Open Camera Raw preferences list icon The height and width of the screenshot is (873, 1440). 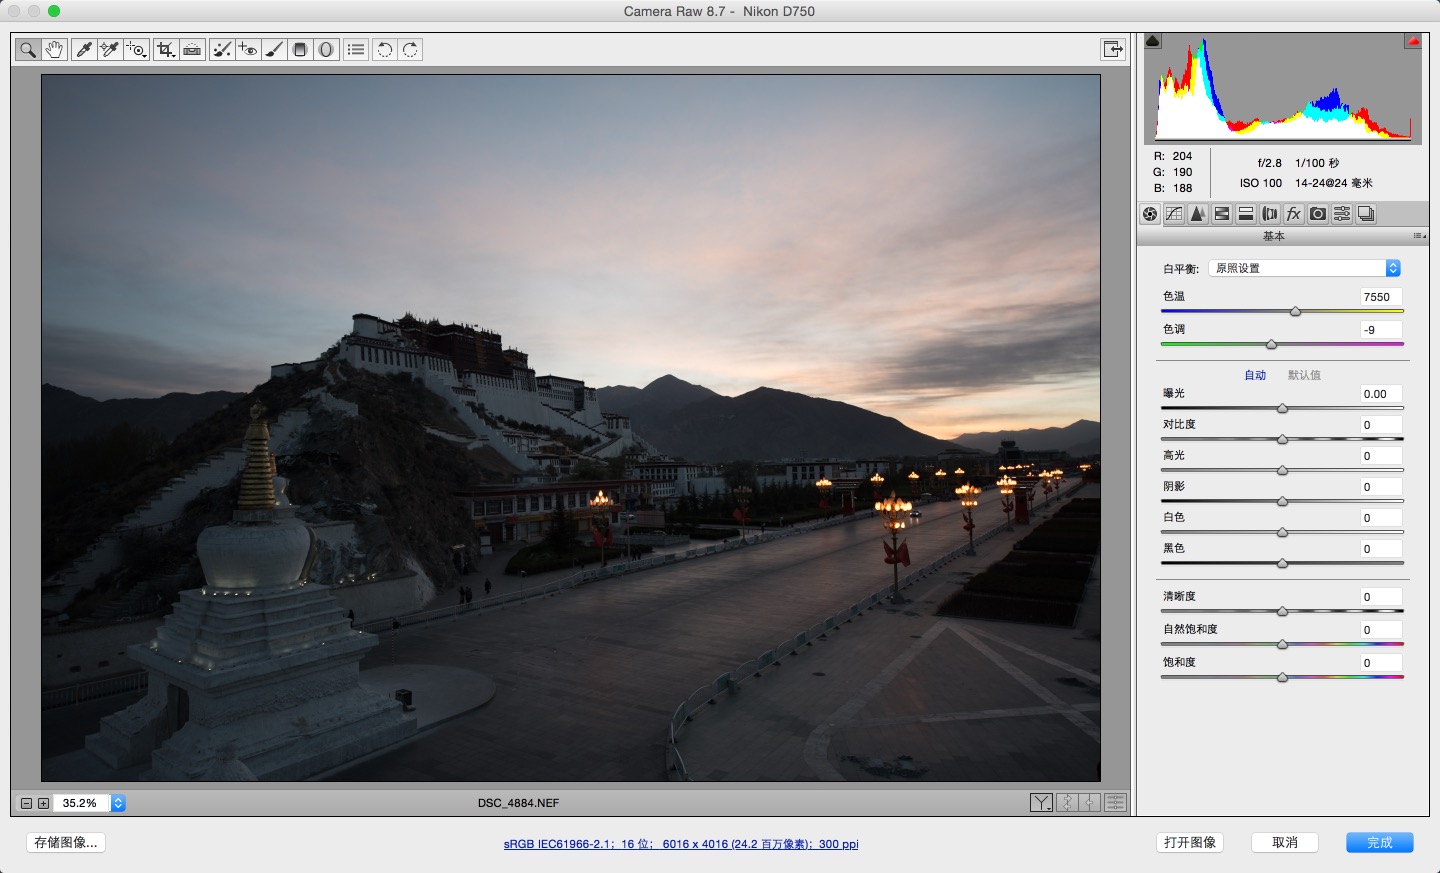[356, 49]
